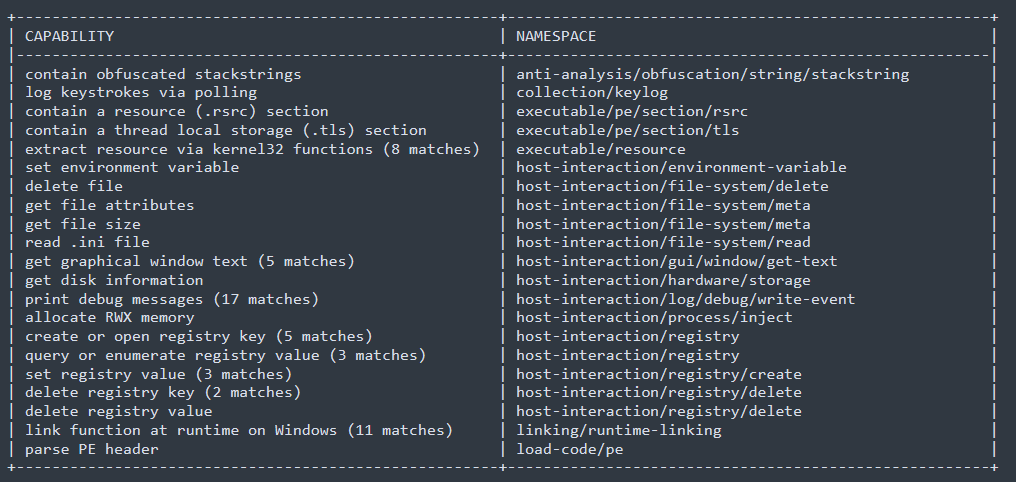This screenshot has width=1016, height=482.
Task: Click the 'allocate RWX memory' capability
Action: click(109, 317)
